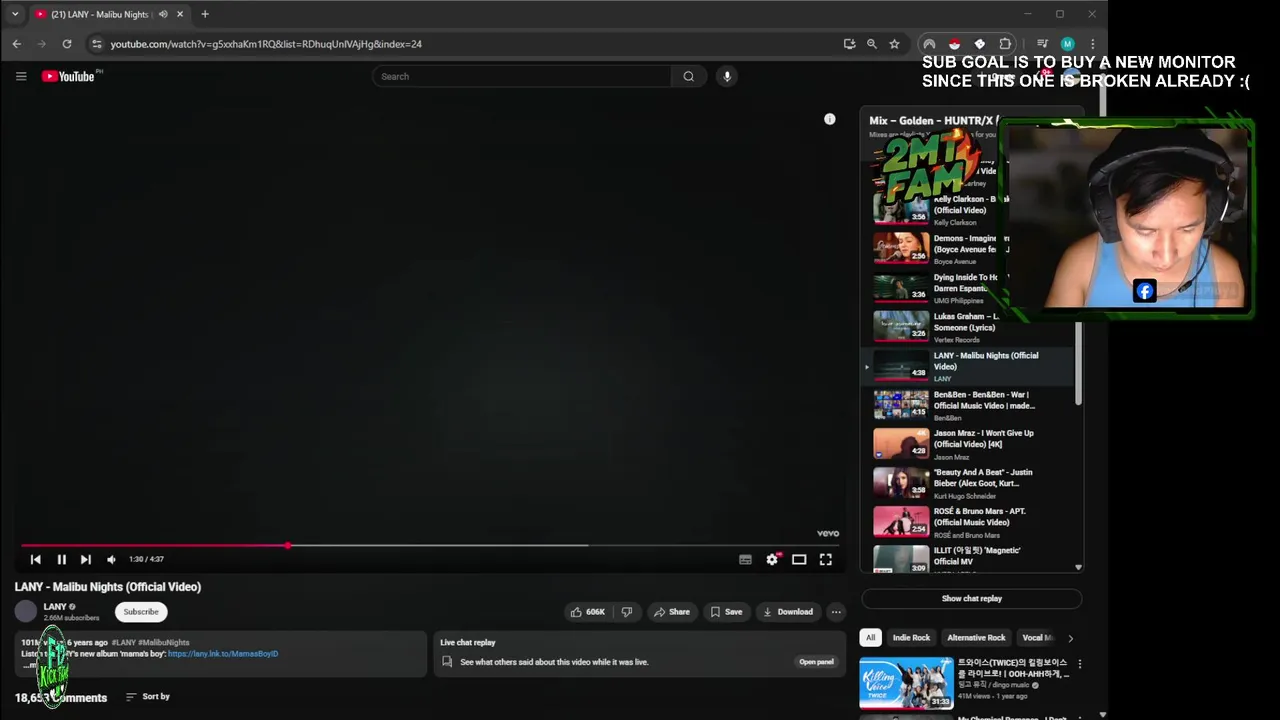Open LANY channel avatar

pyautogui.click(x=26, y=611)
